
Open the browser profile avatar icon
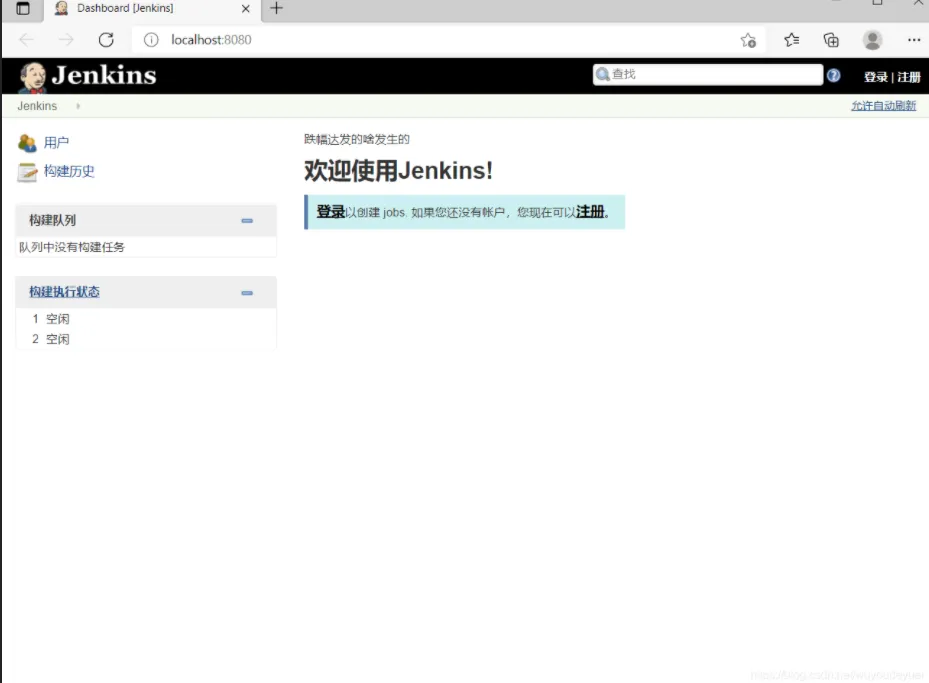click(872, 40)
